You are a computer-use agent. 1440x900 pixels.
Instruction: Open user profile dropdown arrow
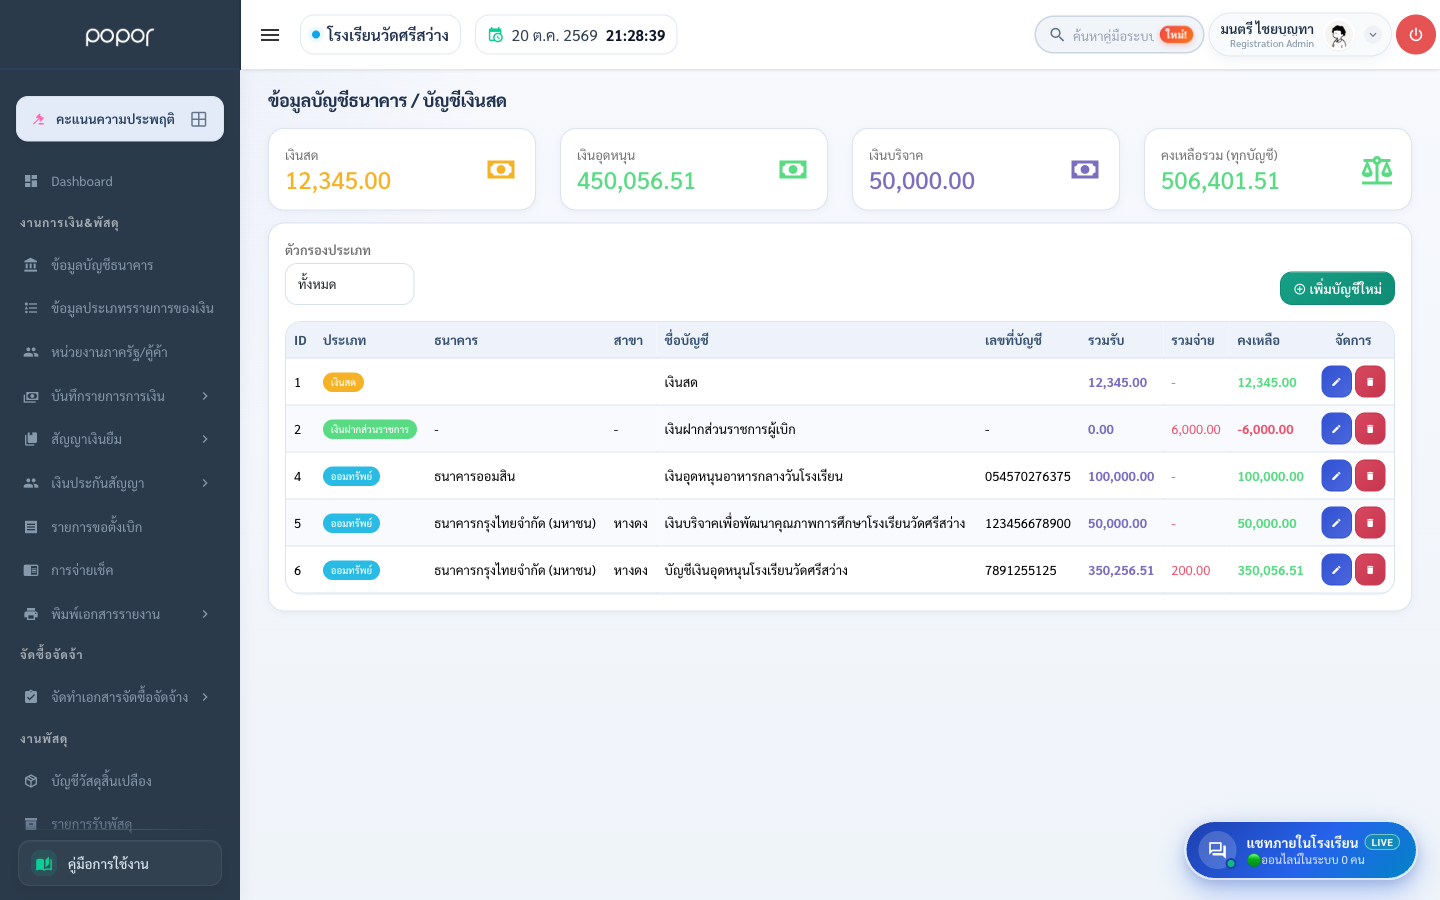click(x=1373, y=35)
